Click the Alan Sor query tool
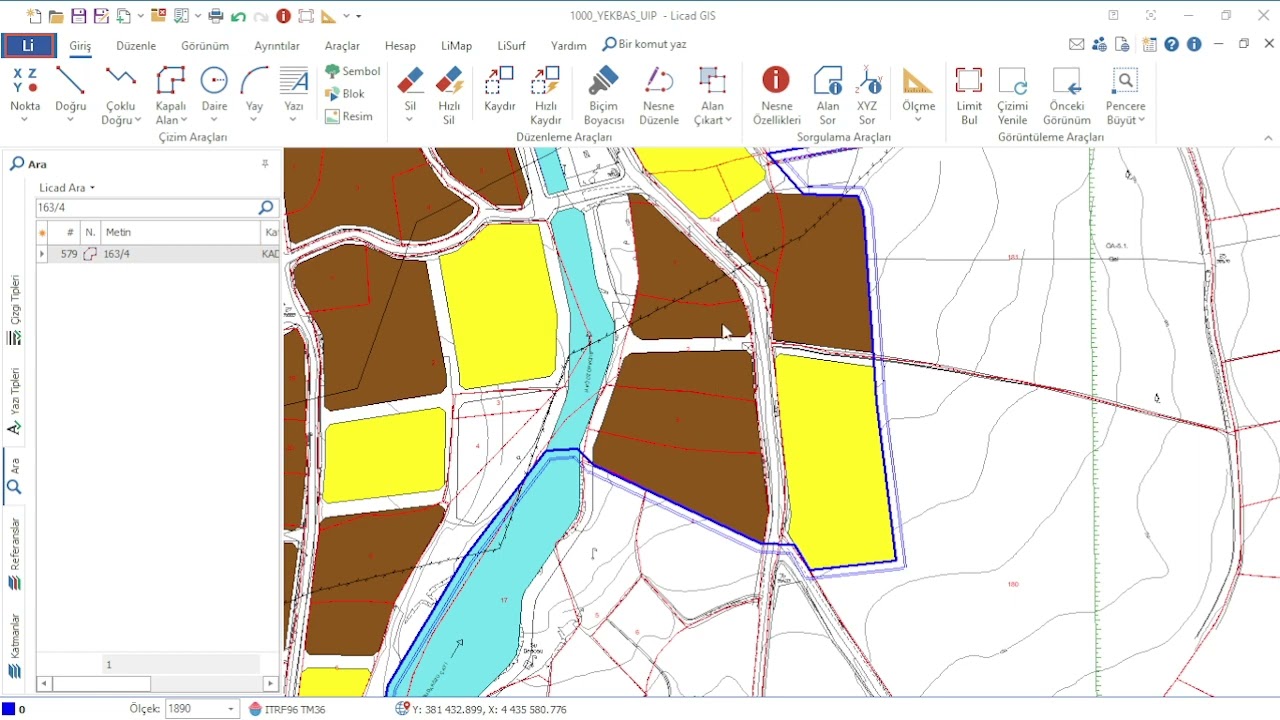The image size is (1280, 720). pos(828,96)
